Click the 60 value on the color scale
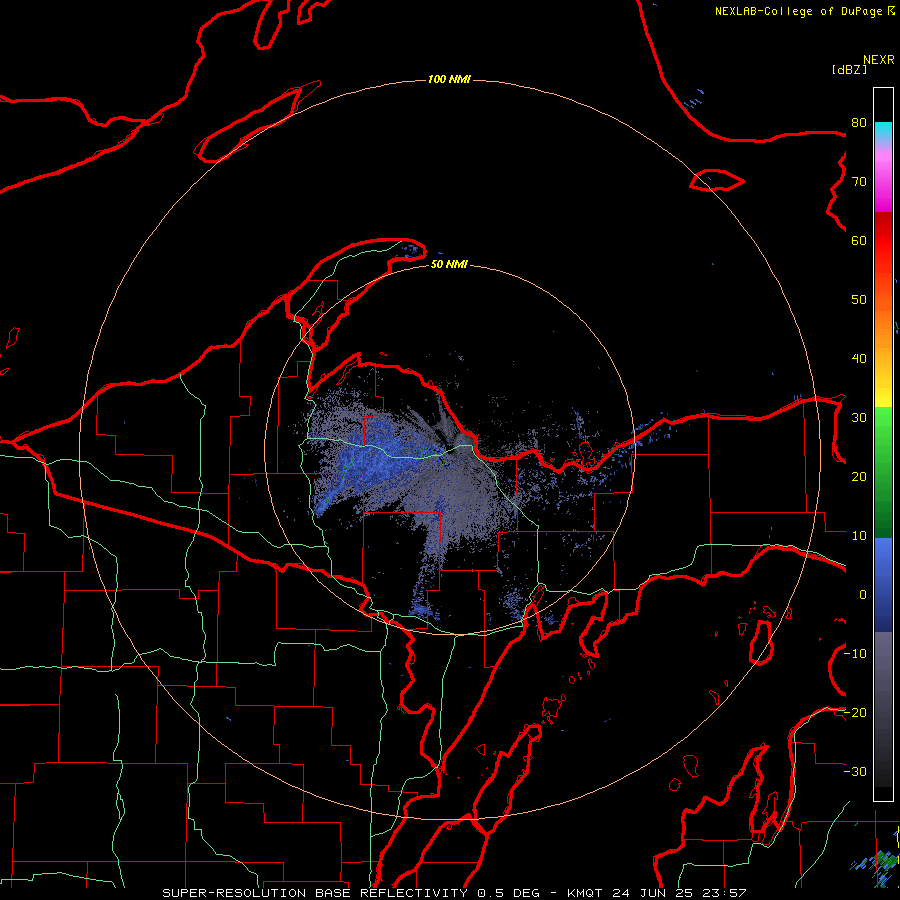This screenshot has width=900, height=900. (x=859, y=241)
